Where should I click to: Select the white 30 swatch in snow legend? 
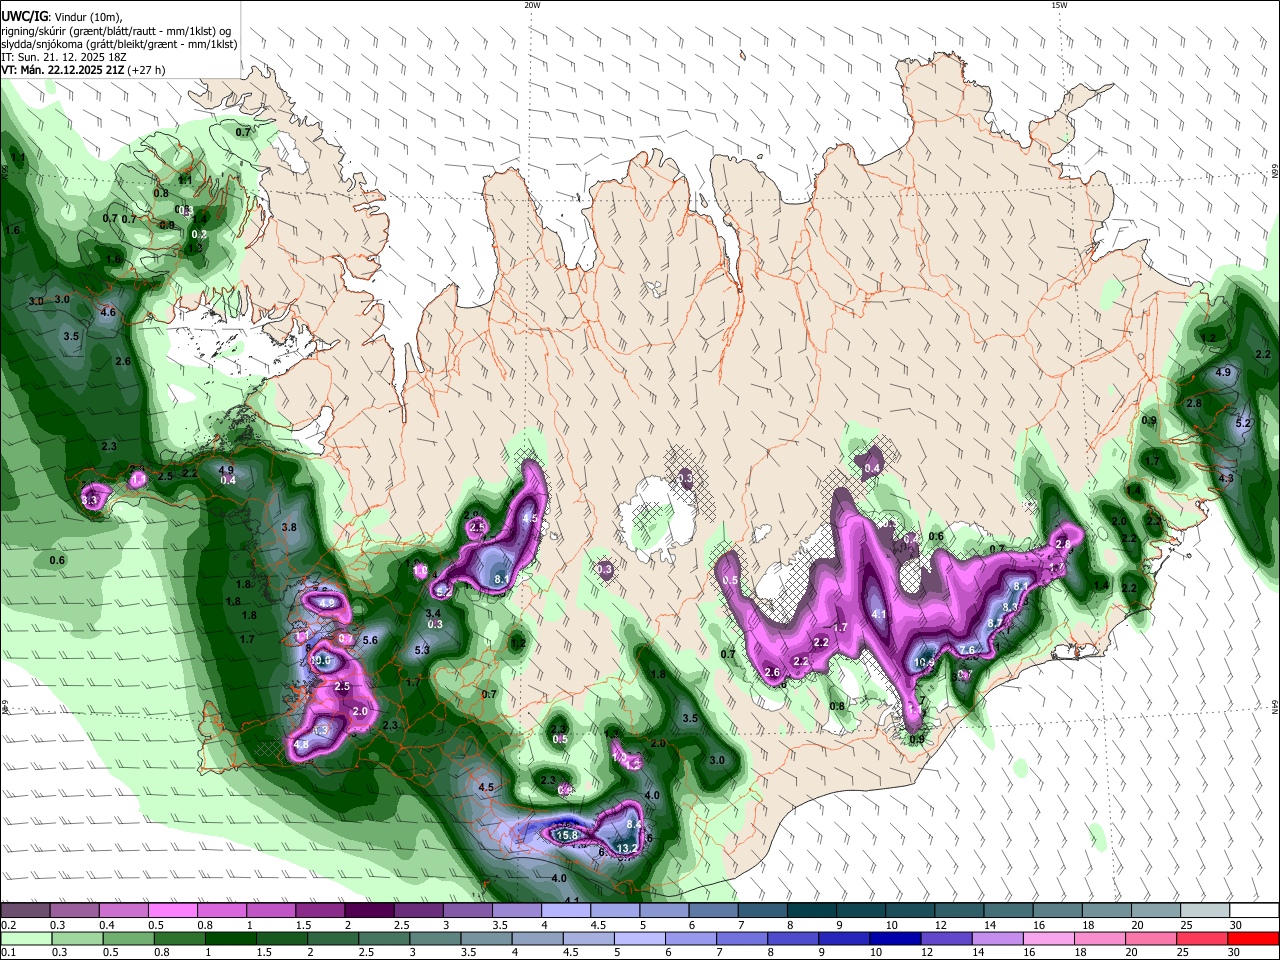(1254, 911)
